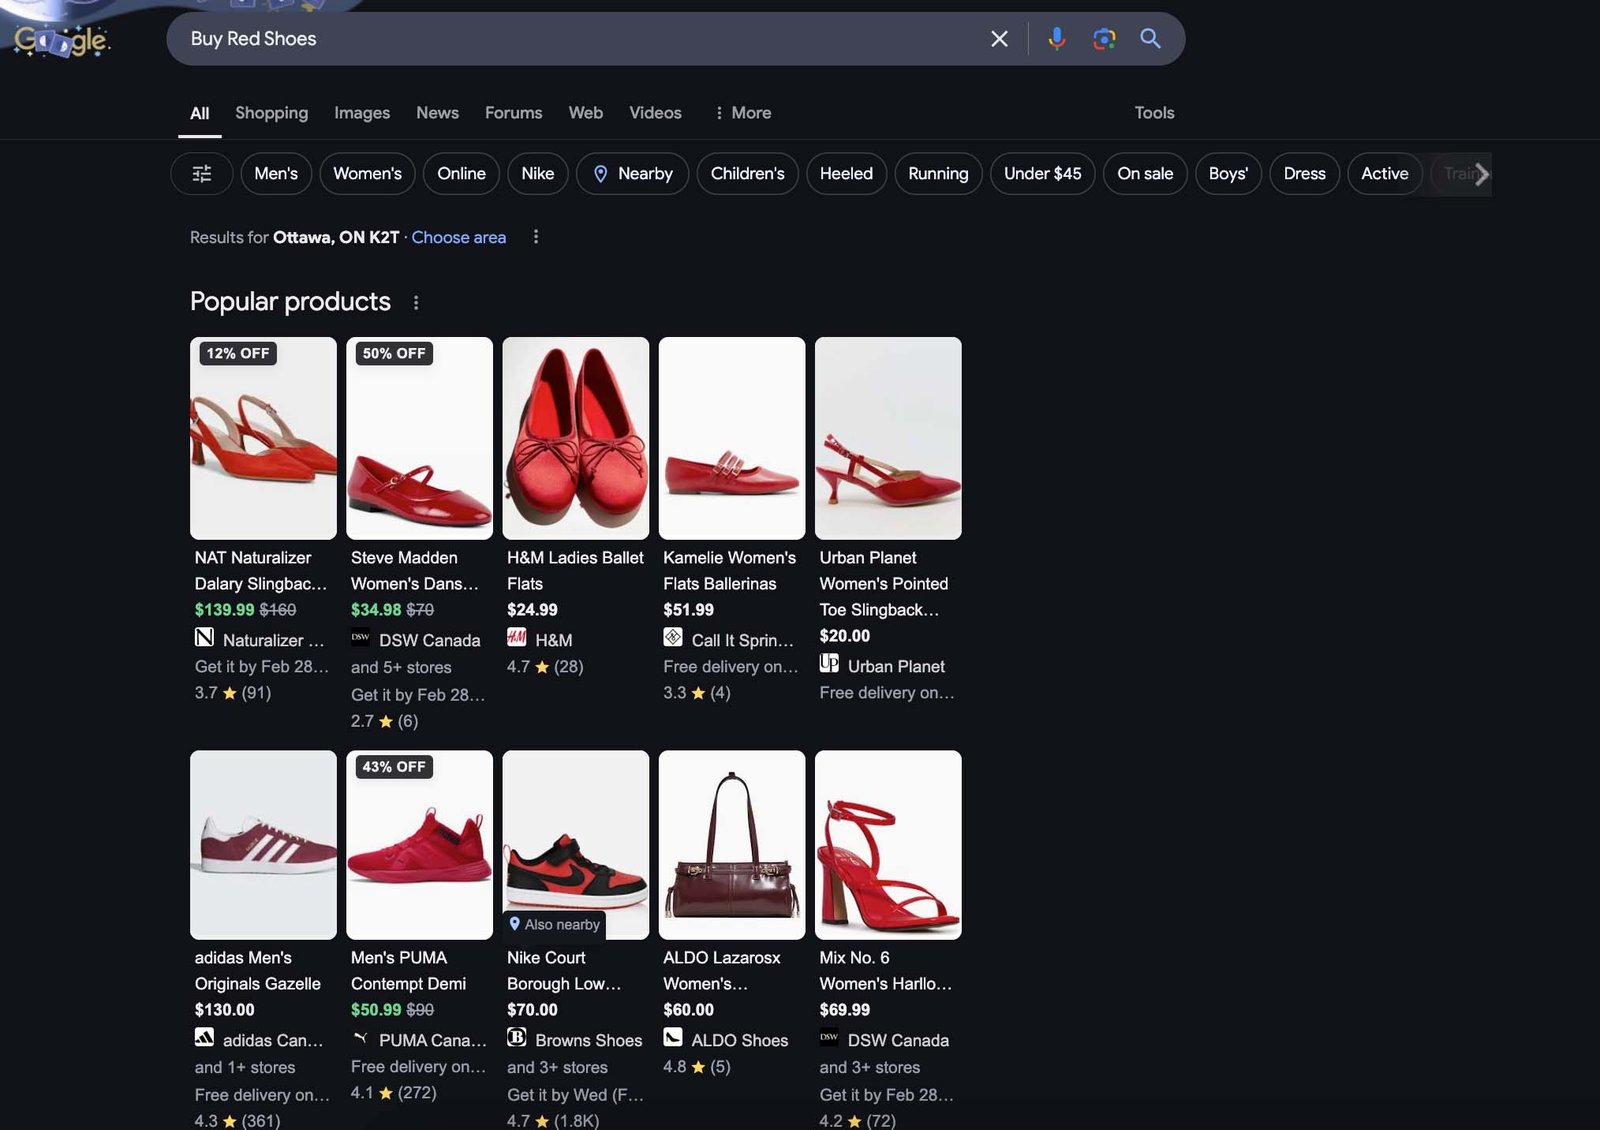Click the 12% OFF badge on Naturalizer

point(238,353)
